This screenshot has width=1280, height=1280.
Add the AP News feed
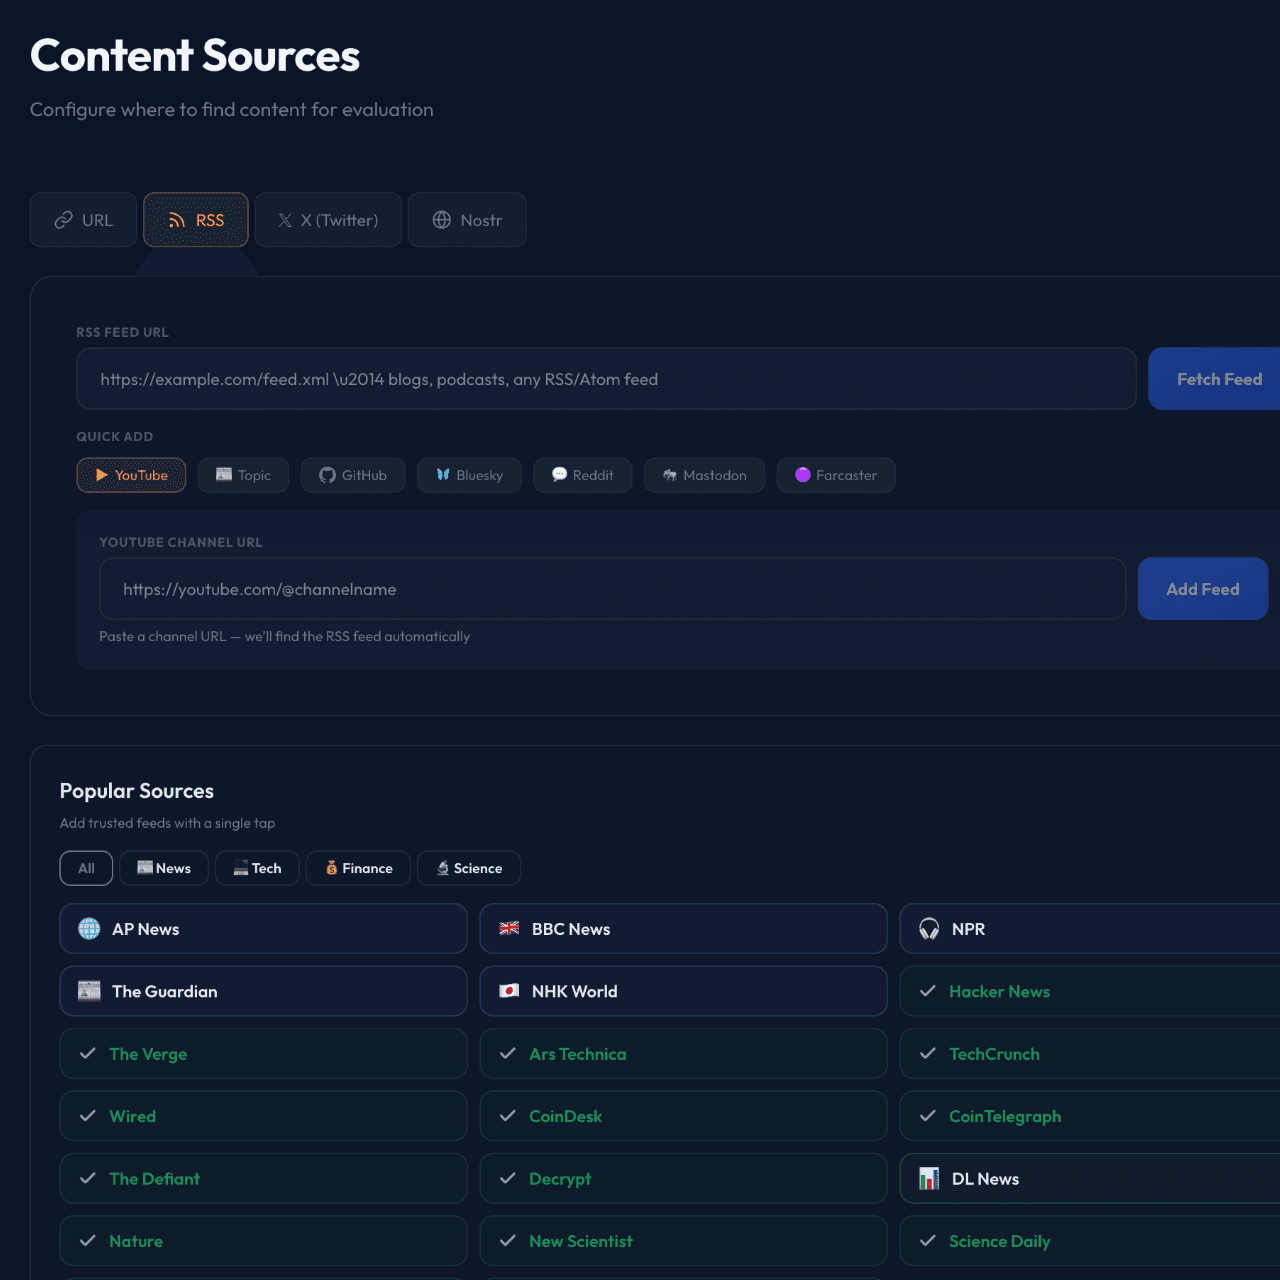(x=263, y=929)
